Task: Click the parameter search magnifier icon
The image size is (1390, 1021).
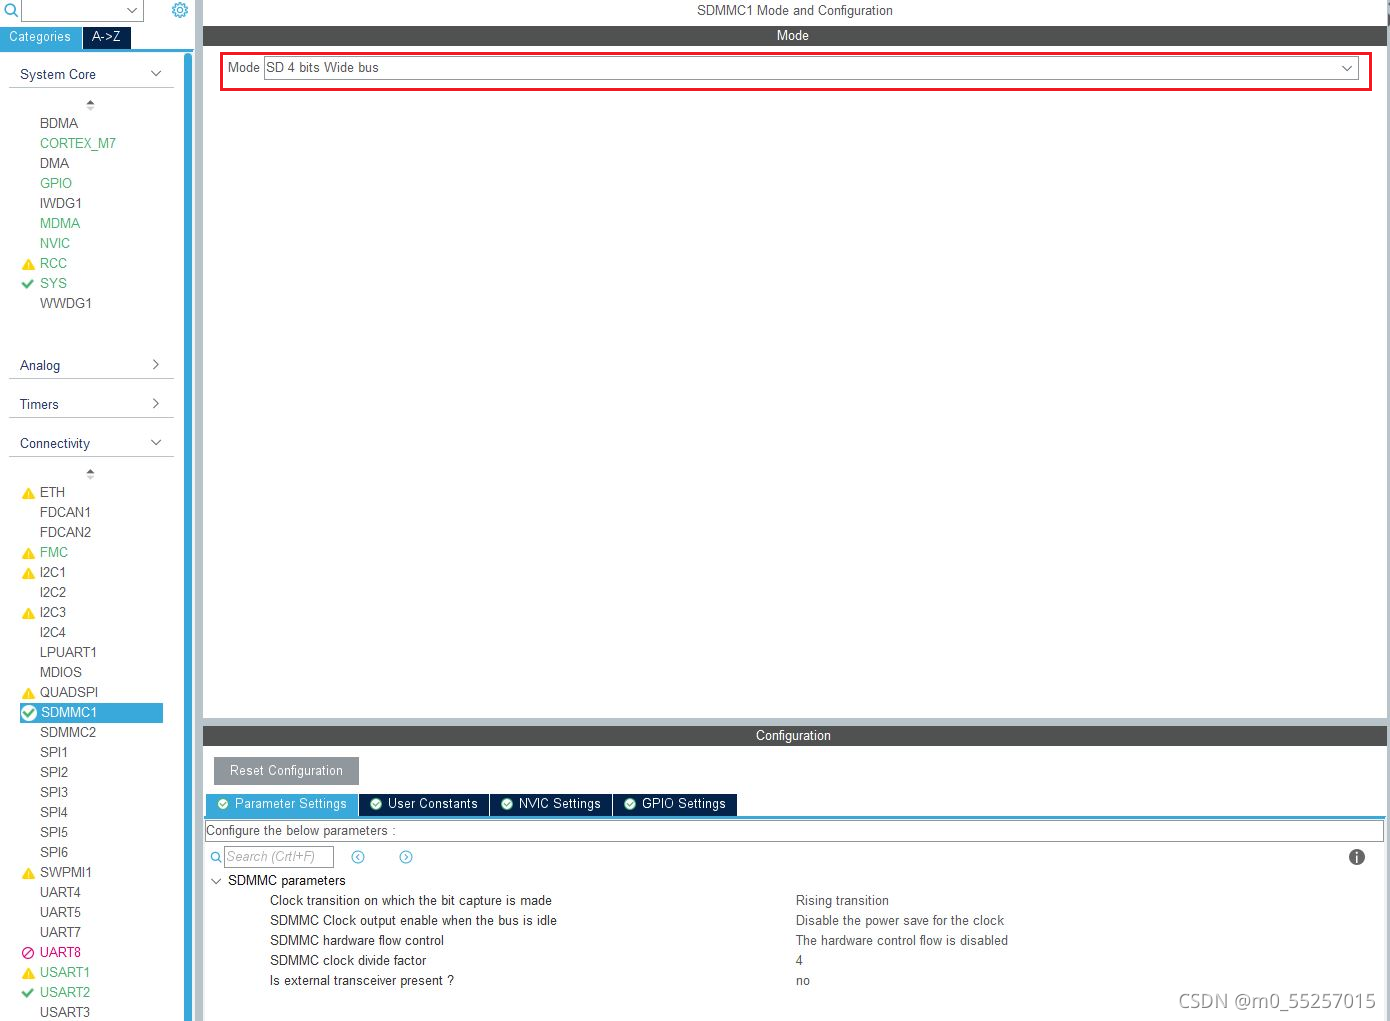Action: click(216, 857)
